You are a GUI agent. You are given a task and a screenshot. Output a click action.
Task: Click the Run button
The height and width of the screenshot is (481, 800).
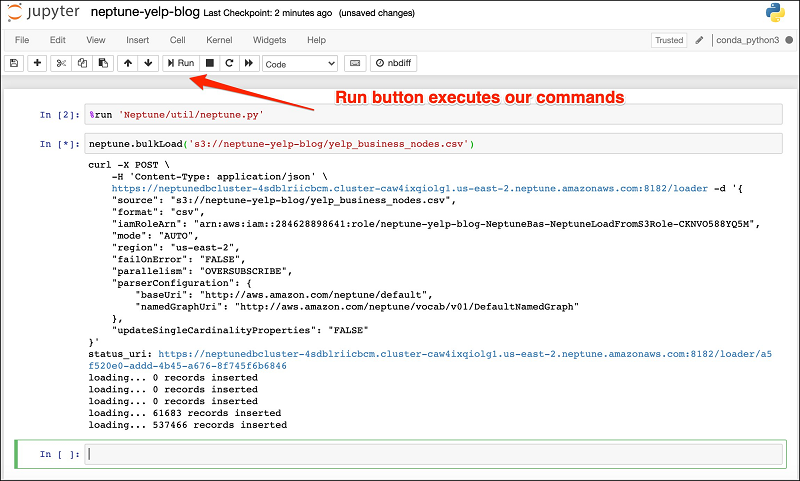[x=181, y=63]
